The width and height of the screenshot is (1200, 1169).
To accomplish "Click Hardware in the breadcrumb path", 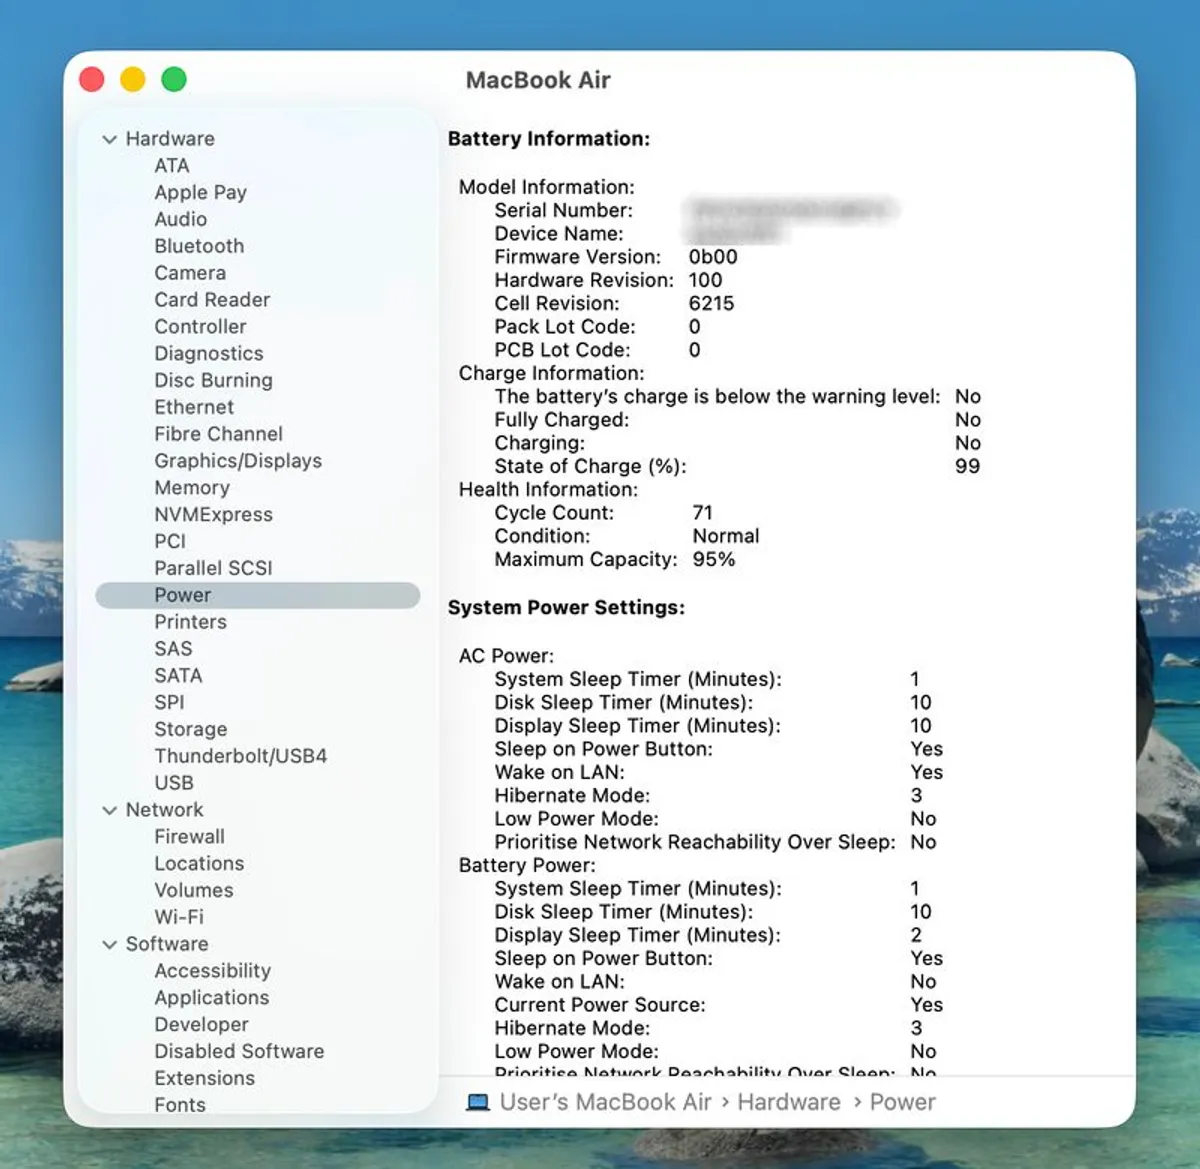I will point(789,1102).
